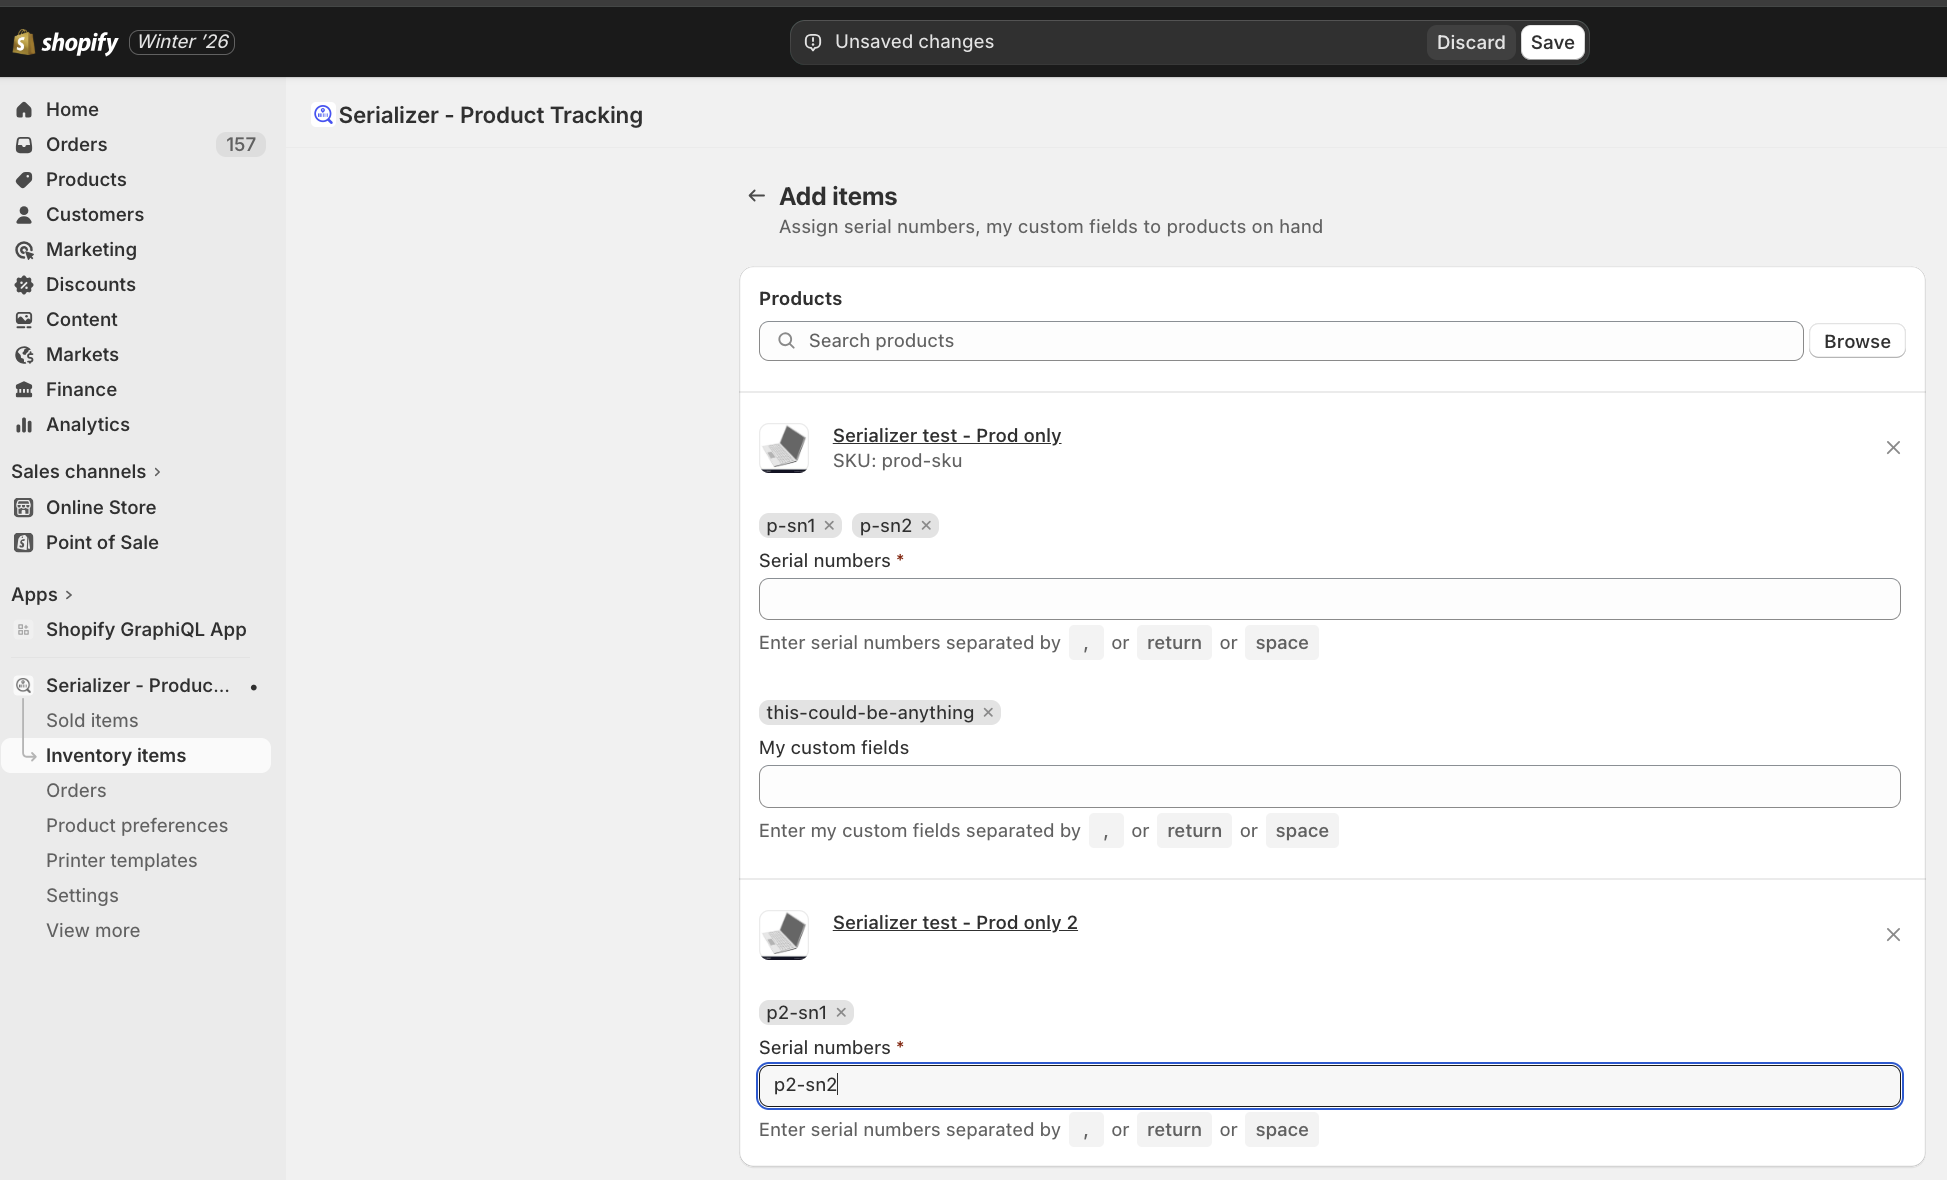Remove Serializer test - Prod only 2 product
This screenshot has width=1947, height=1180.
(1892, 935)
